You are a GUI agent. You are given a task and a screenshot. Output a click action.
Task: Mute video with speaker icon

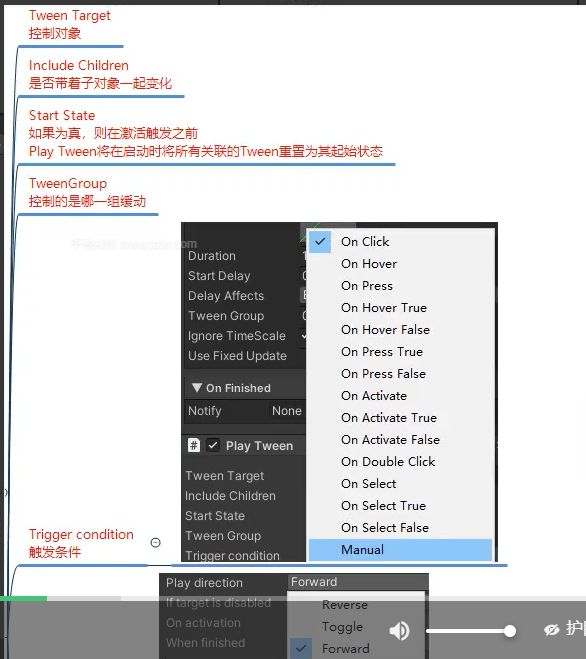tap(399, 631)
